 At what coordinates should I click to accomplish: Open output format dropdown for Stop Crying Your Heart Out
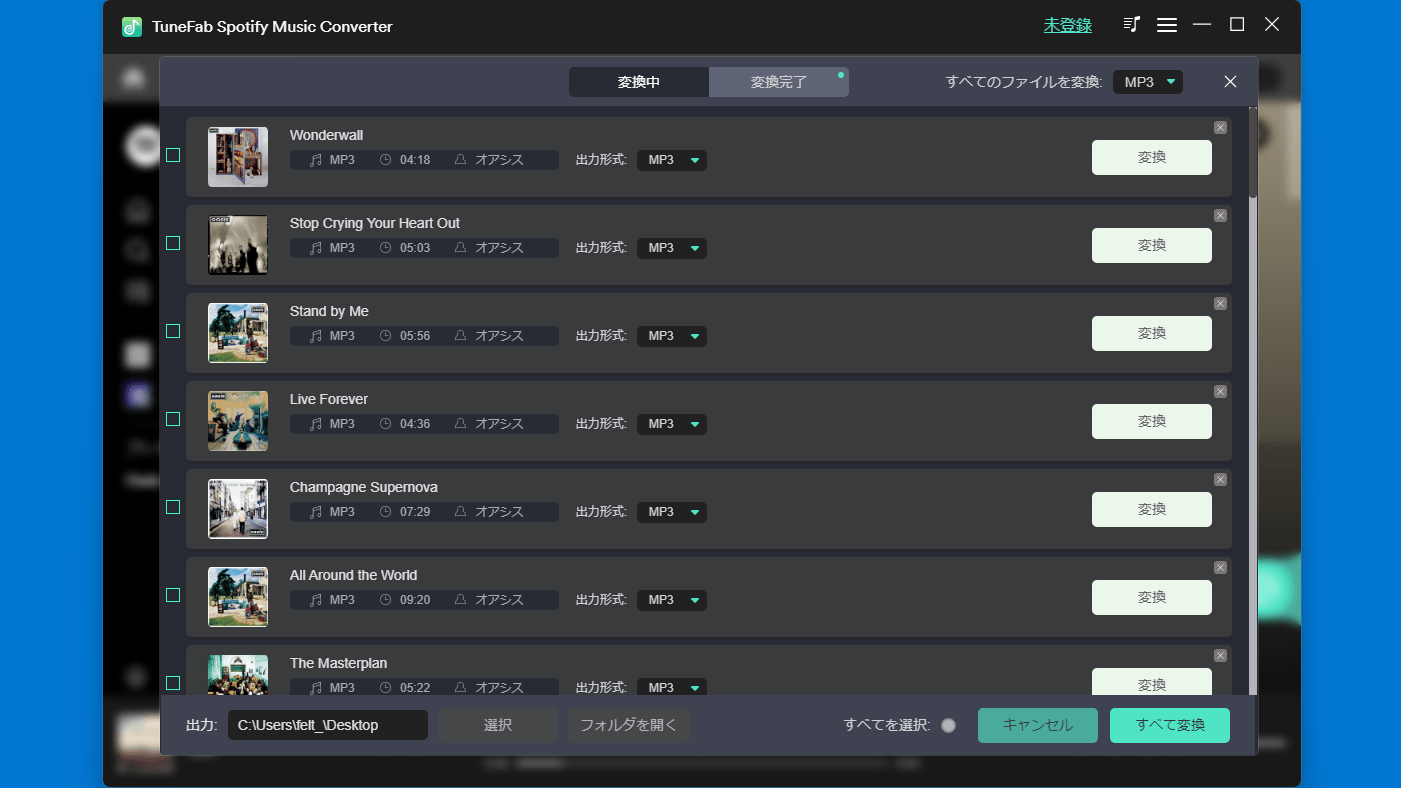tap(672, 248)
